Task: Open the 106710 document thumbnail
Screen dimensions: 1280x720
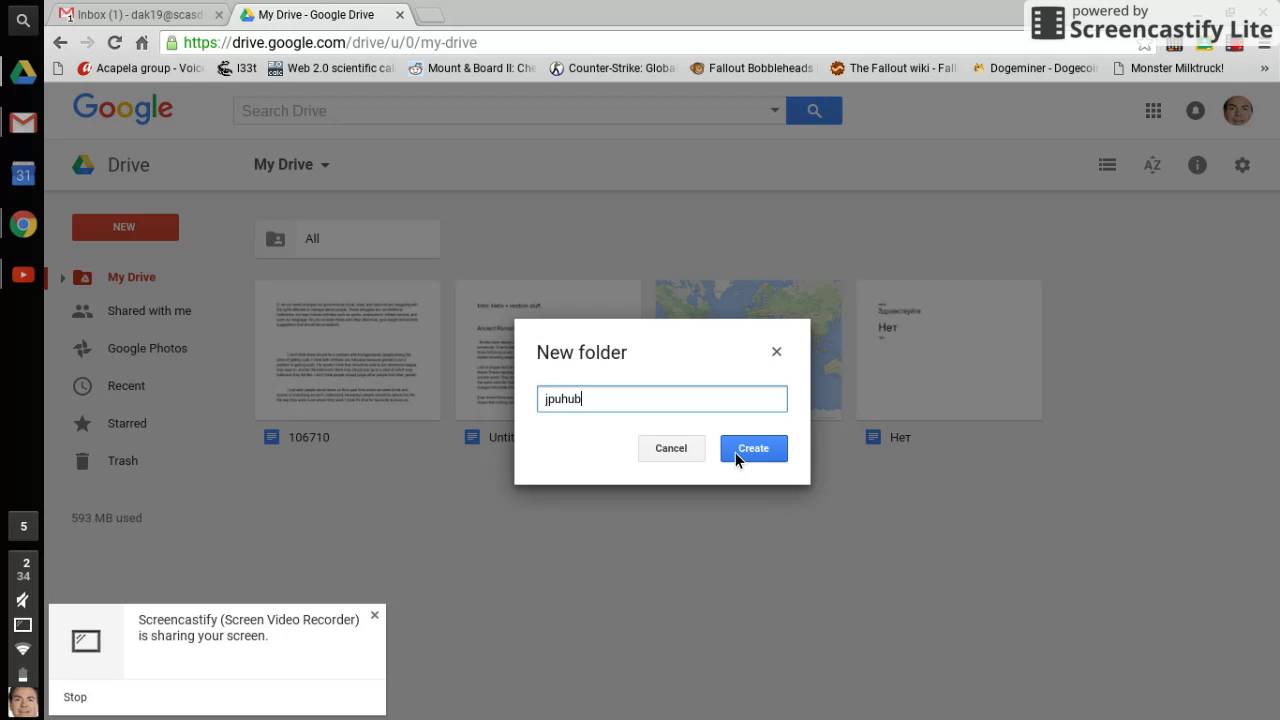Action: click(x=347, y=350)
